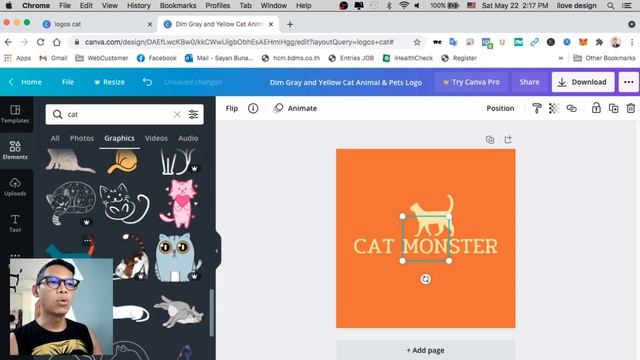Open the Position panel

tap(500, 108)
